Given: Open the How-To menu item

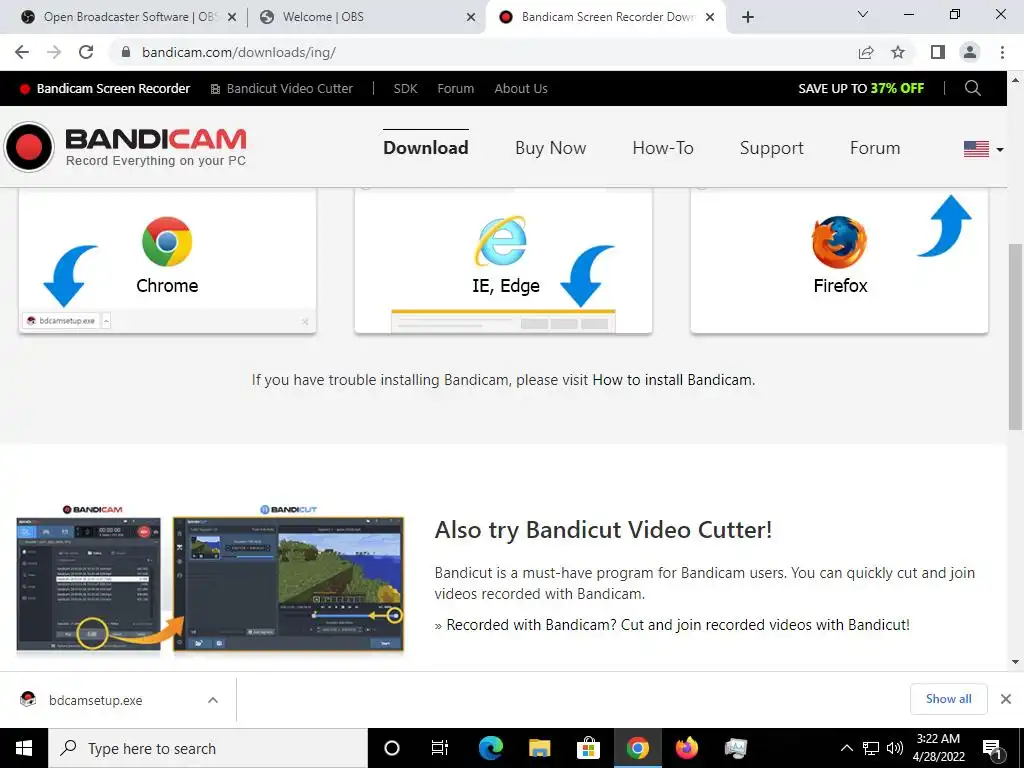Looking at the screenshot, I should pos(663,148).
